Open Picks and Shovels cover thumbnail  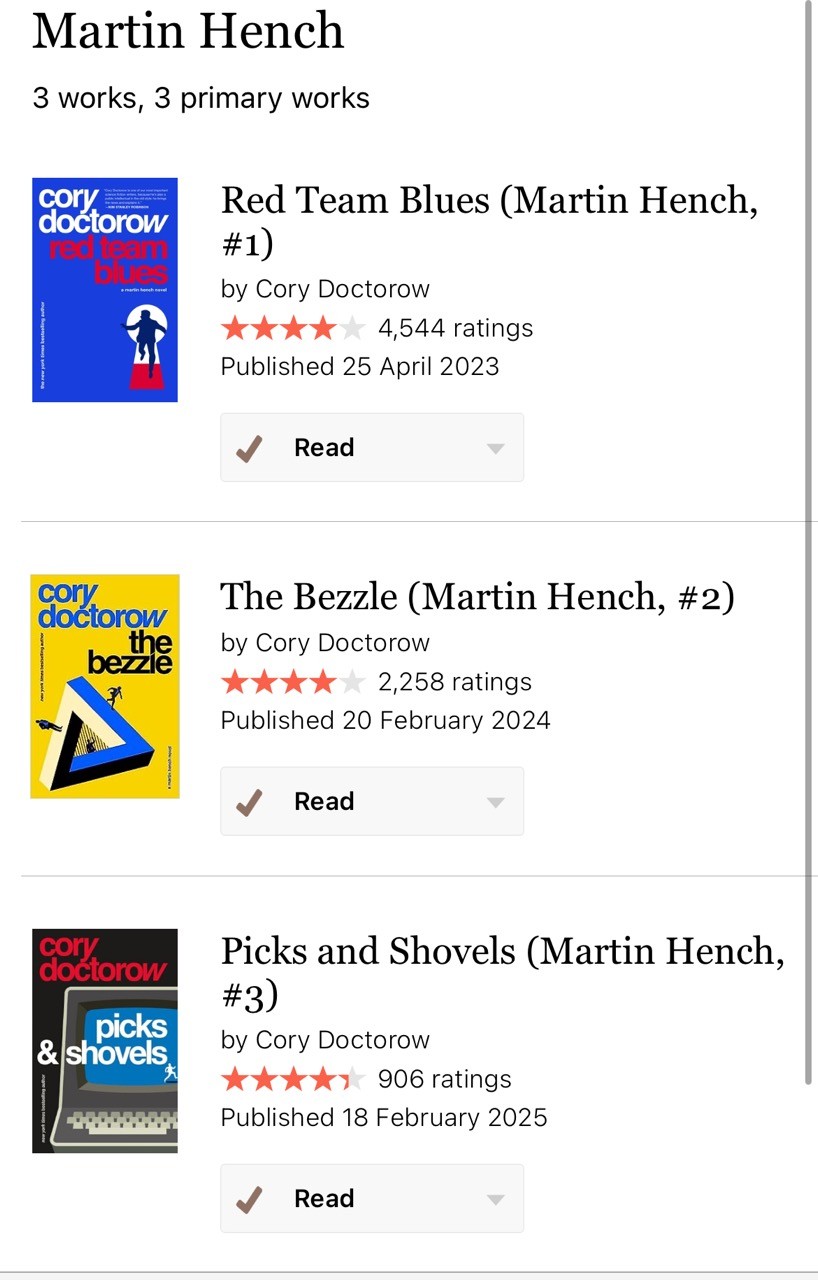pyautogui.click(x=105, y=1041)
